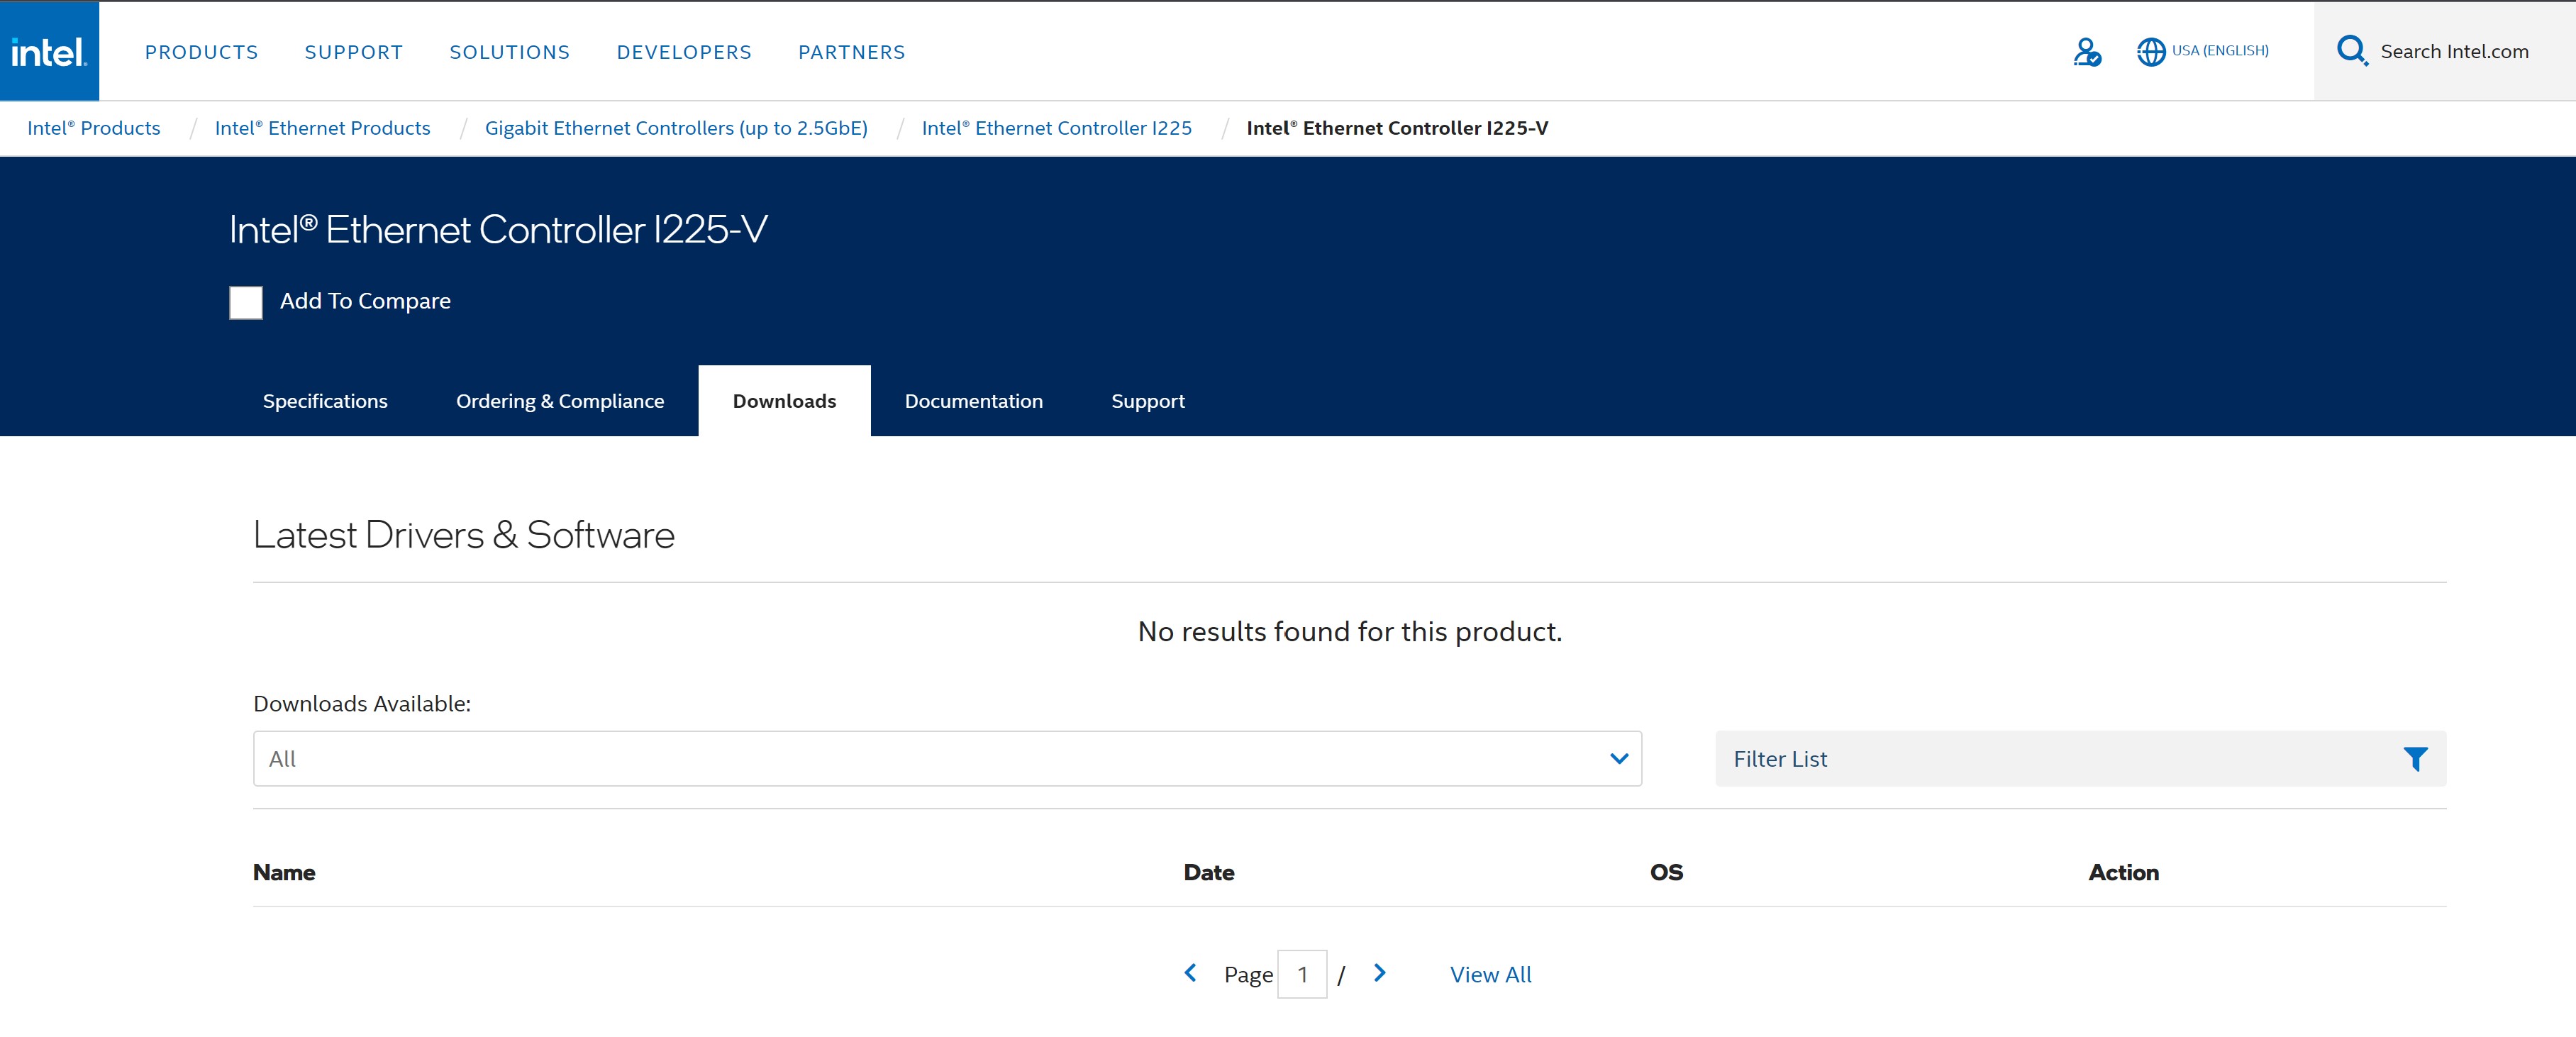Go to next page arrow
The image size is (2576, 1037).
(x=1380, y=973)
